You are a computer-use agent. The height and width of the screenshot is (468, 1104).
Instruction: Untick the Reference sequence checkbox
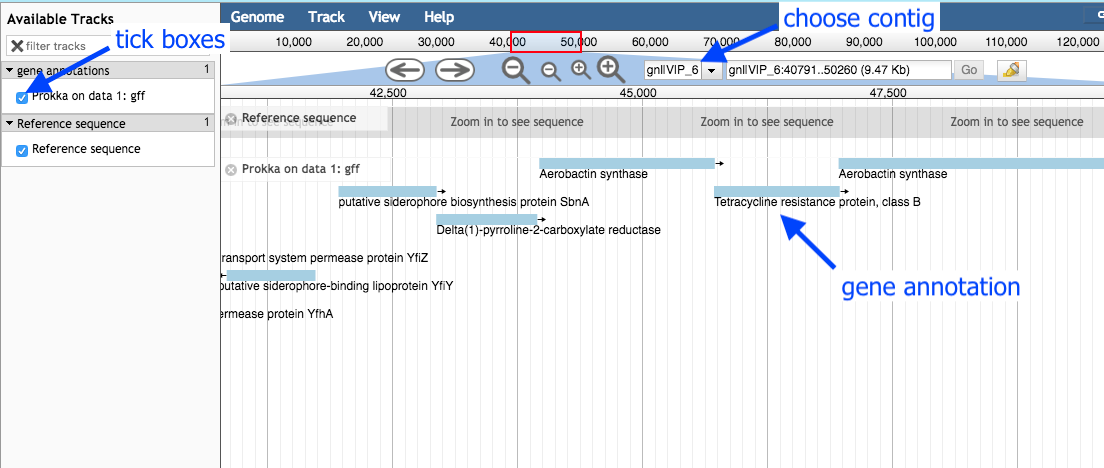pos(22,150)
